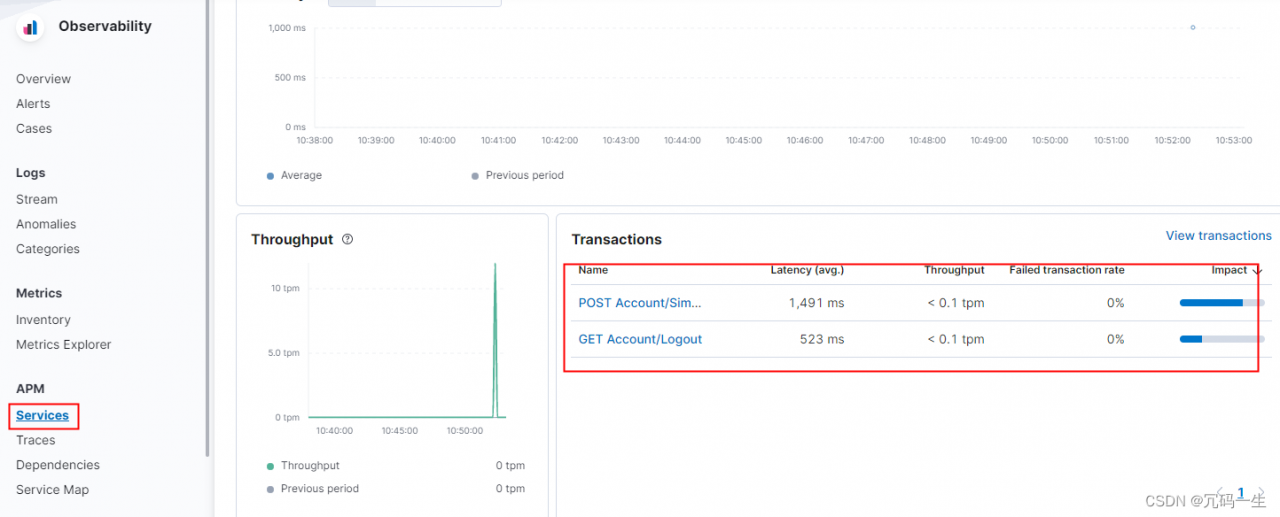Navigate to Service Map

coord(52,490)
